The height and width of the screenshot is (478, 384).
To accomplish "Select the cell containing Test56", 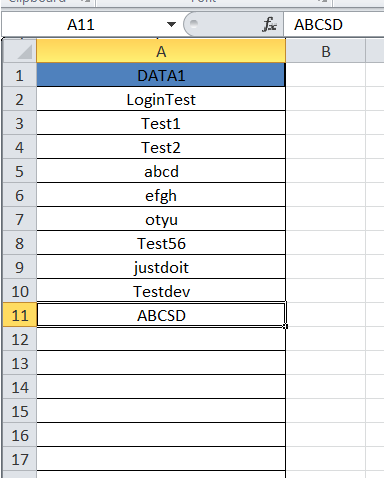I will click(x=161, y=243).
